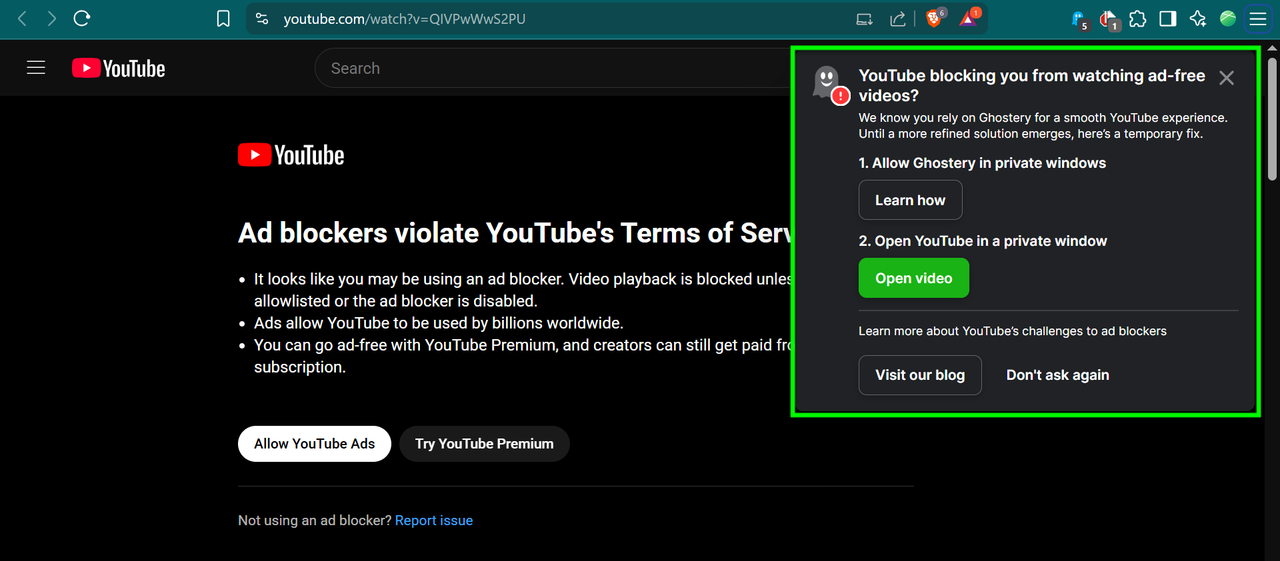The image size is (1280, 561).
Task: Click Visit our blog button
Action: coord(920,375)
